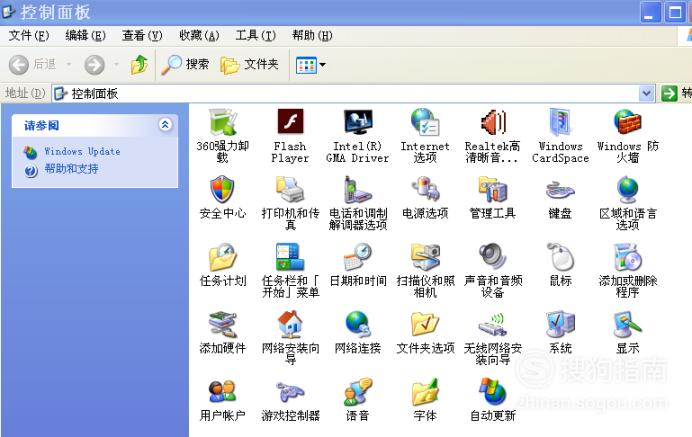The width and height of the screenshot is (692, 437).
Task: Open the 编辑(E) menu
Action: pyautogui.click(x=85, y=35)
